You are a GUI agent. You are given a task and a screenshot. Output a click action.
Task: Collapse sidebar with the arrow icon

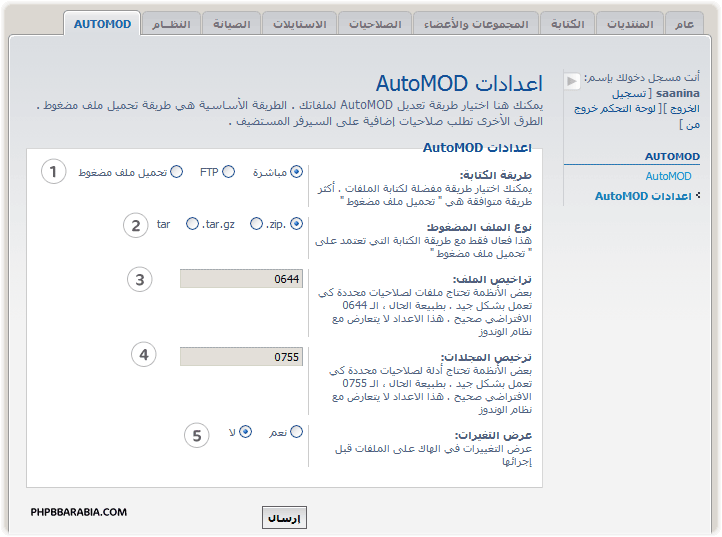click(571, 82)
